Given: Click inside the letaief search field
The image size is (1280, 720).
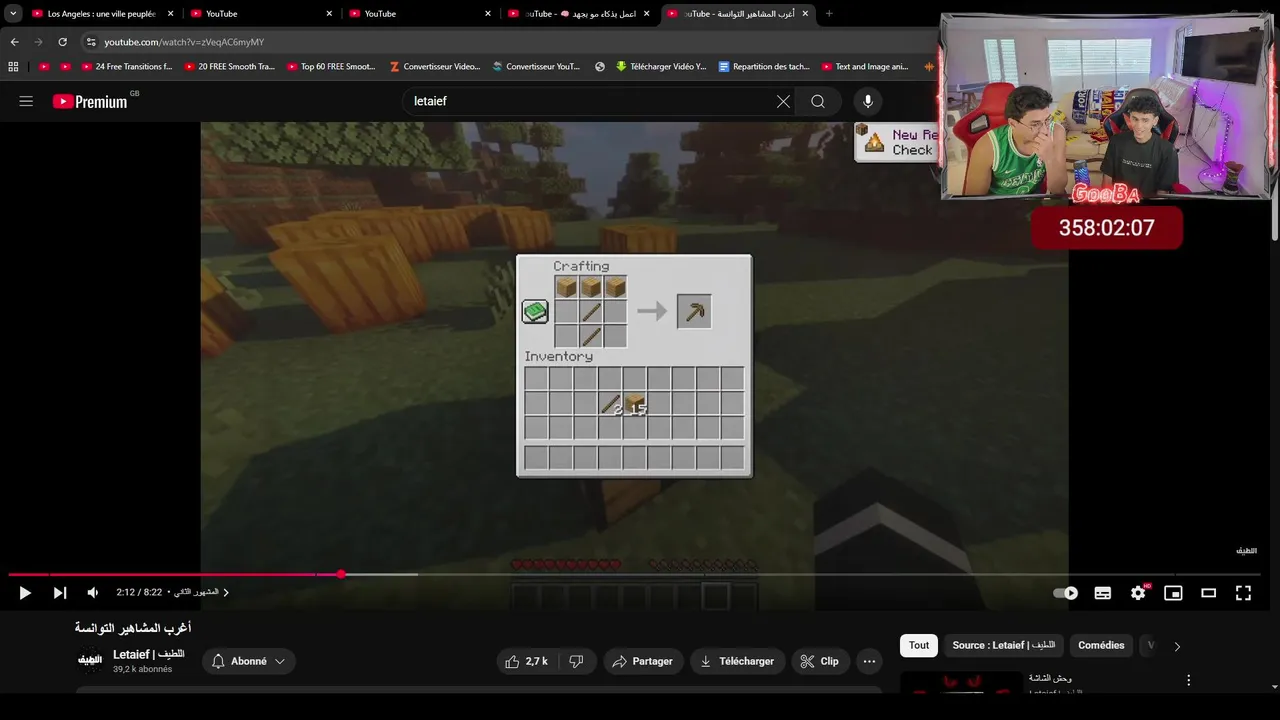Looking at the screenshot, I should tap(590, 101).
